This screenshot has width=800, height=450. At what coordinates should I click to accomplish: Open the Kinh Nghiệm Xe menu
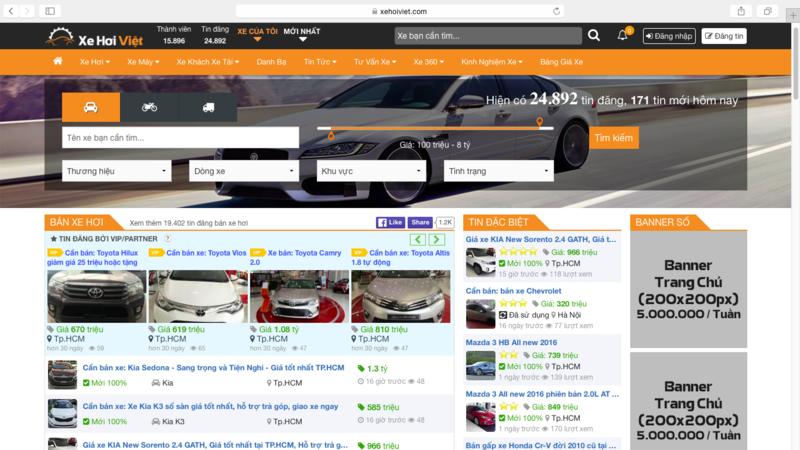click(492, 62)
